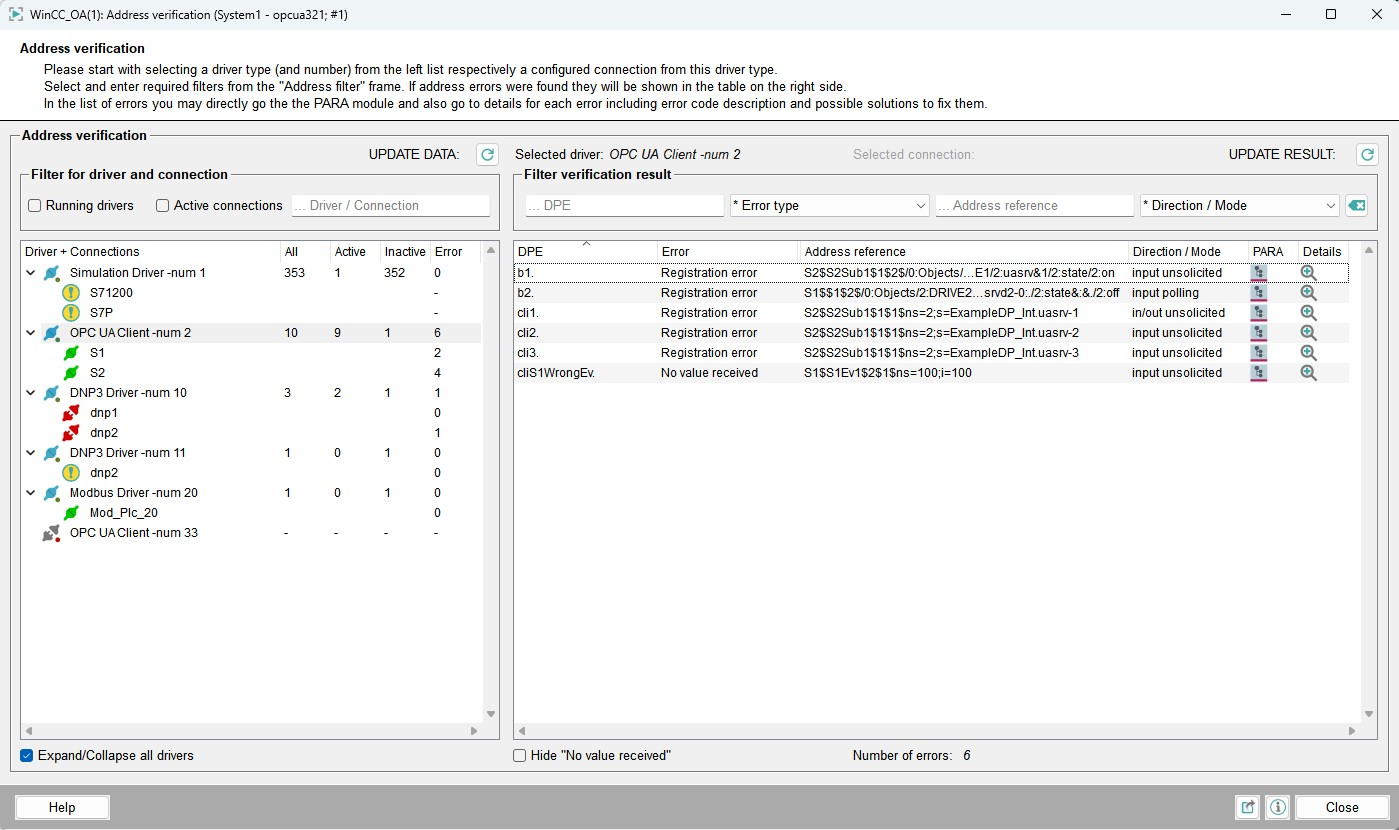Select connection S2 under OPC UA Client
This screenshot has width=1399, height=830.
pos(97,373)
